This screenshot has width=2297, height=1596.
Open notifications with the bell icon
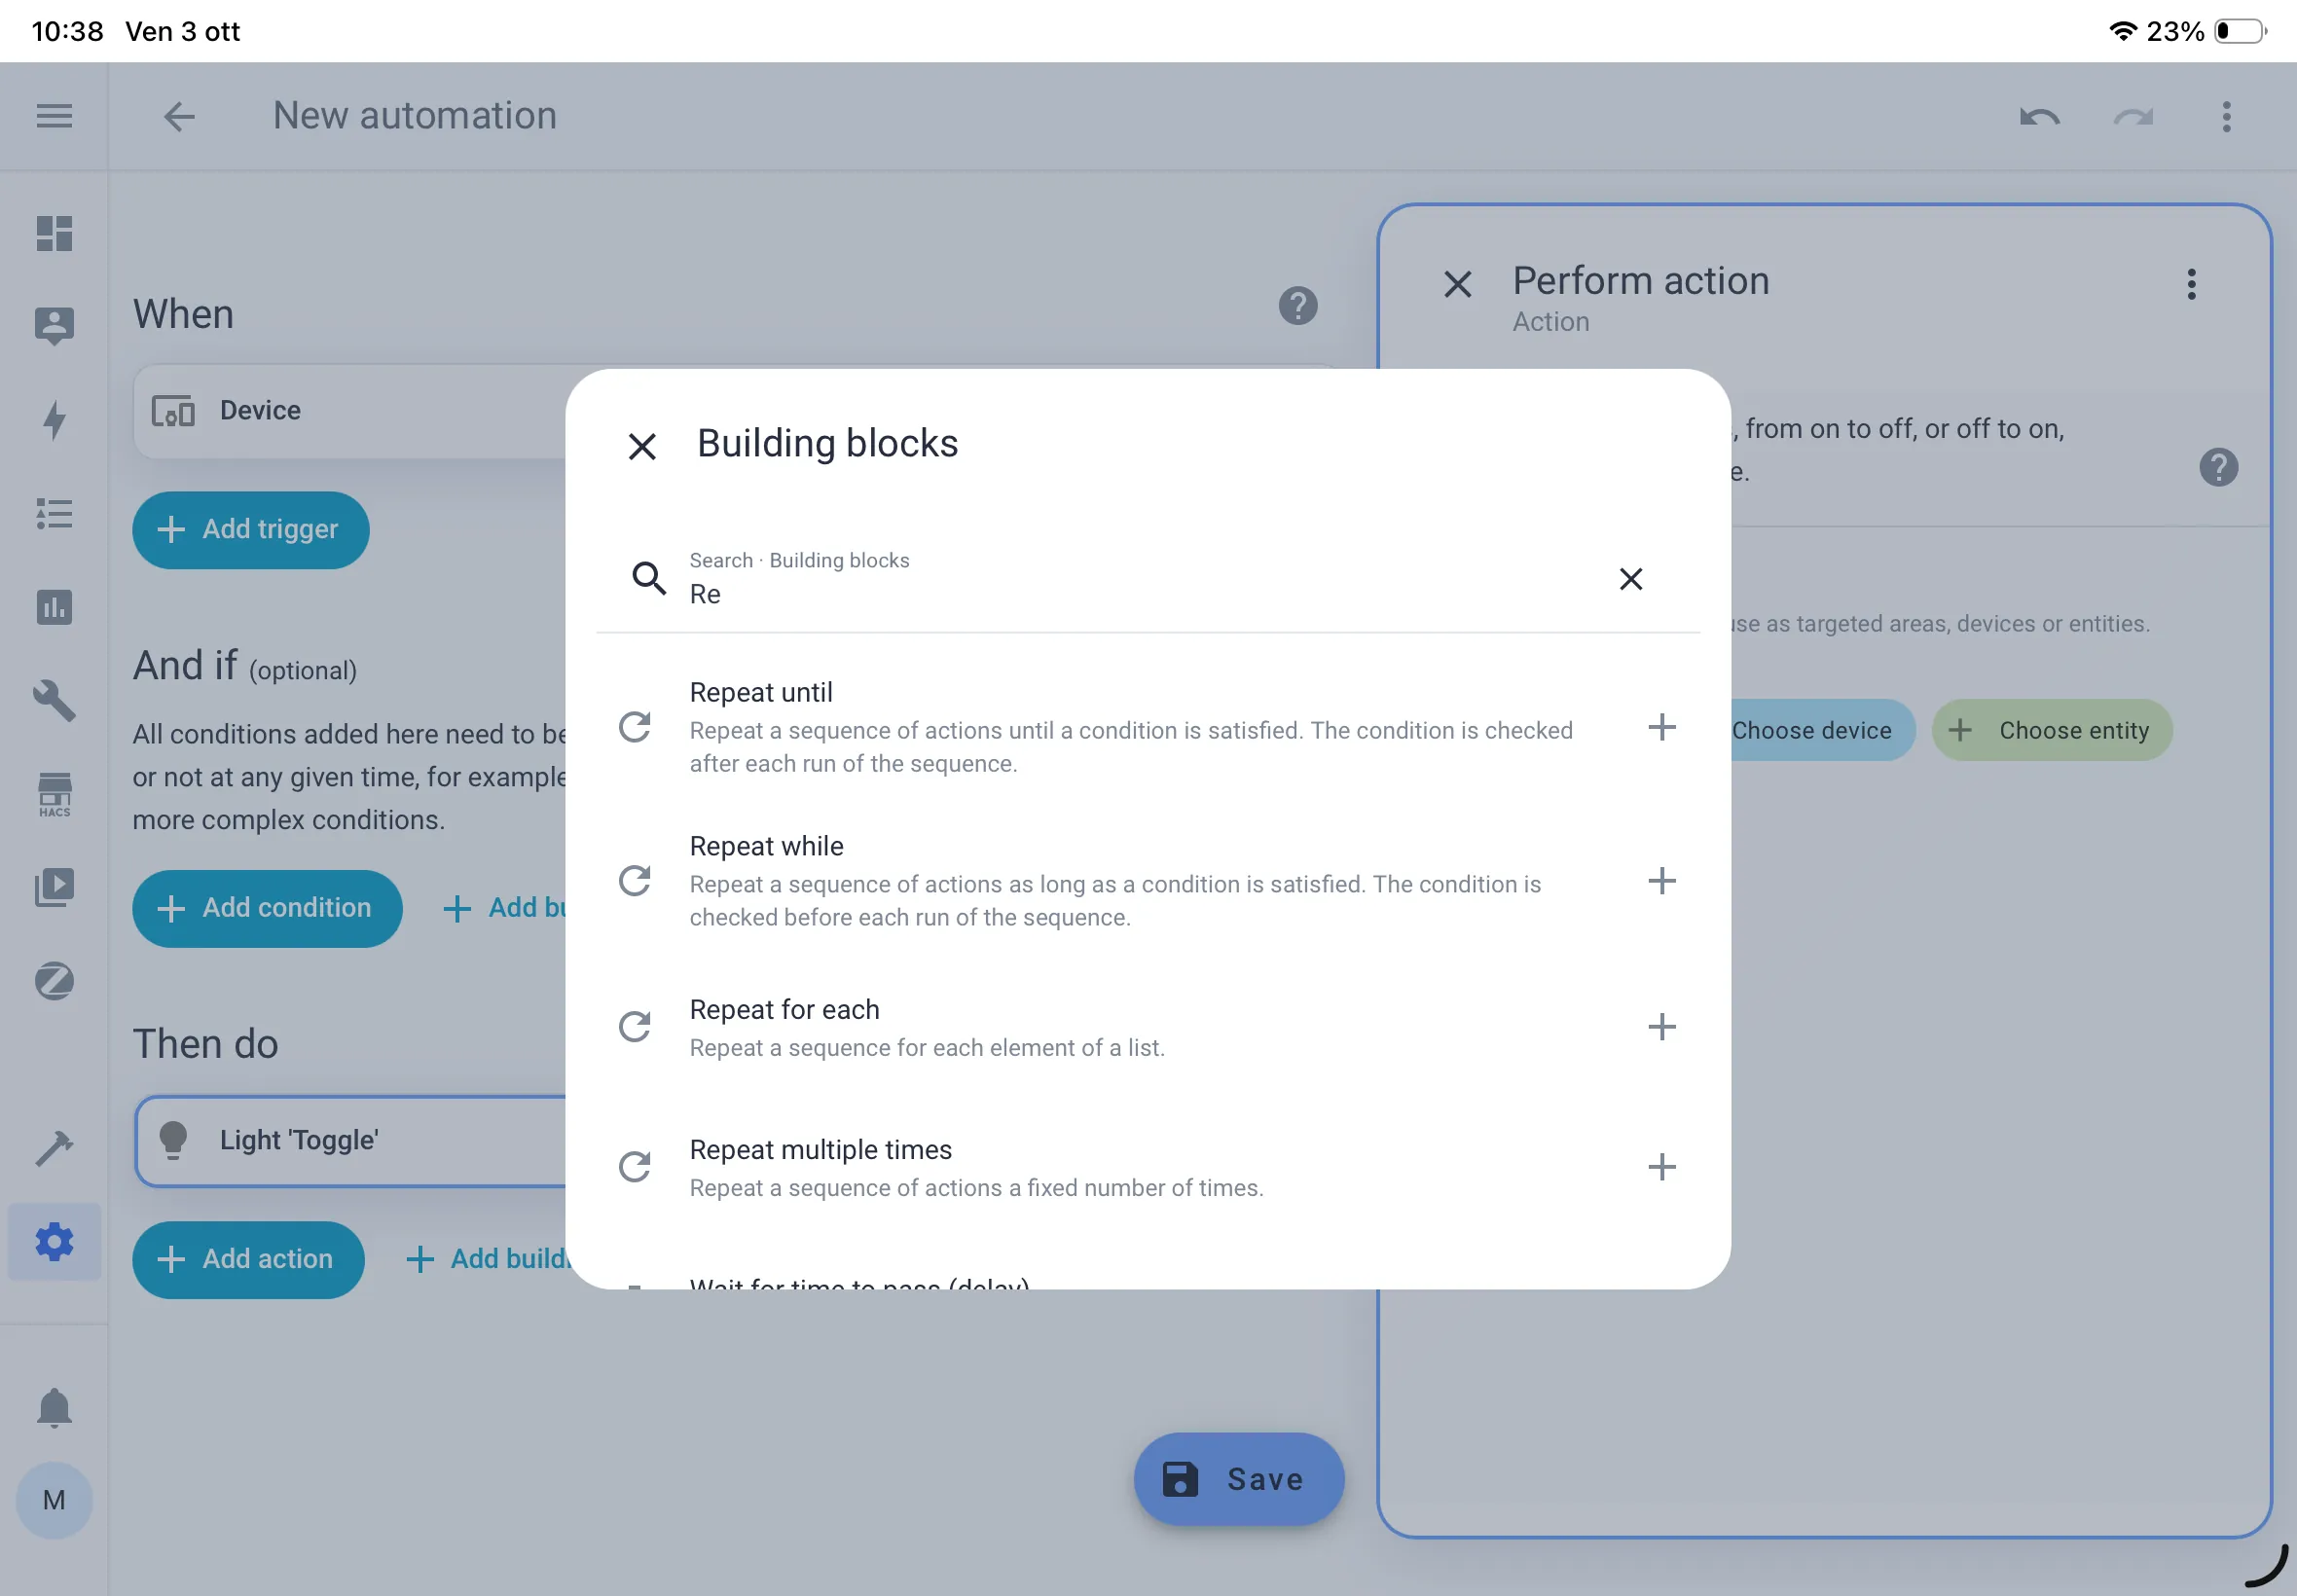point(55,1408)
